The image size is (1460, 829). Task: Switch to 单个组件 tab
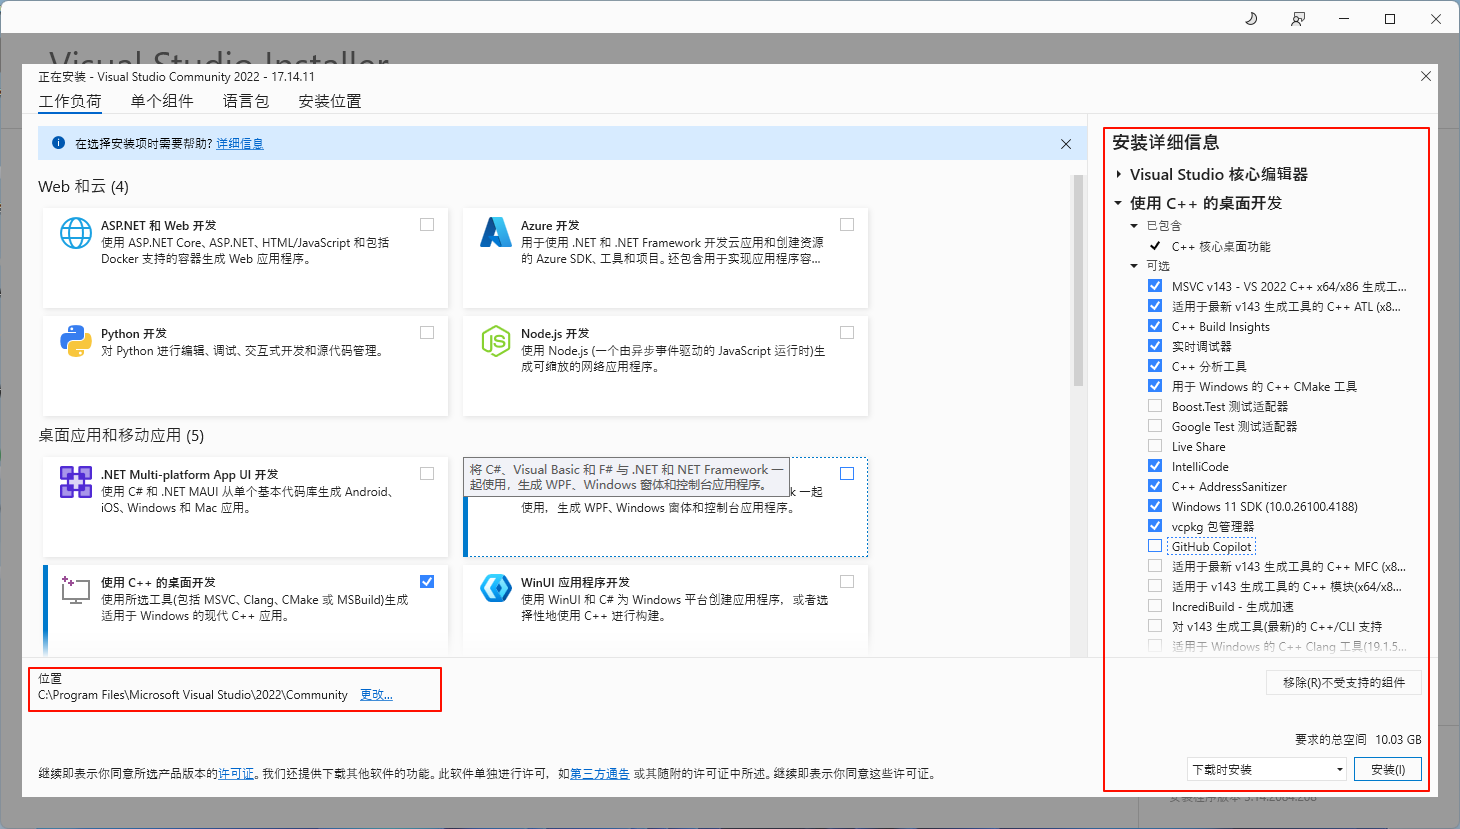click(x=162, y=101)
